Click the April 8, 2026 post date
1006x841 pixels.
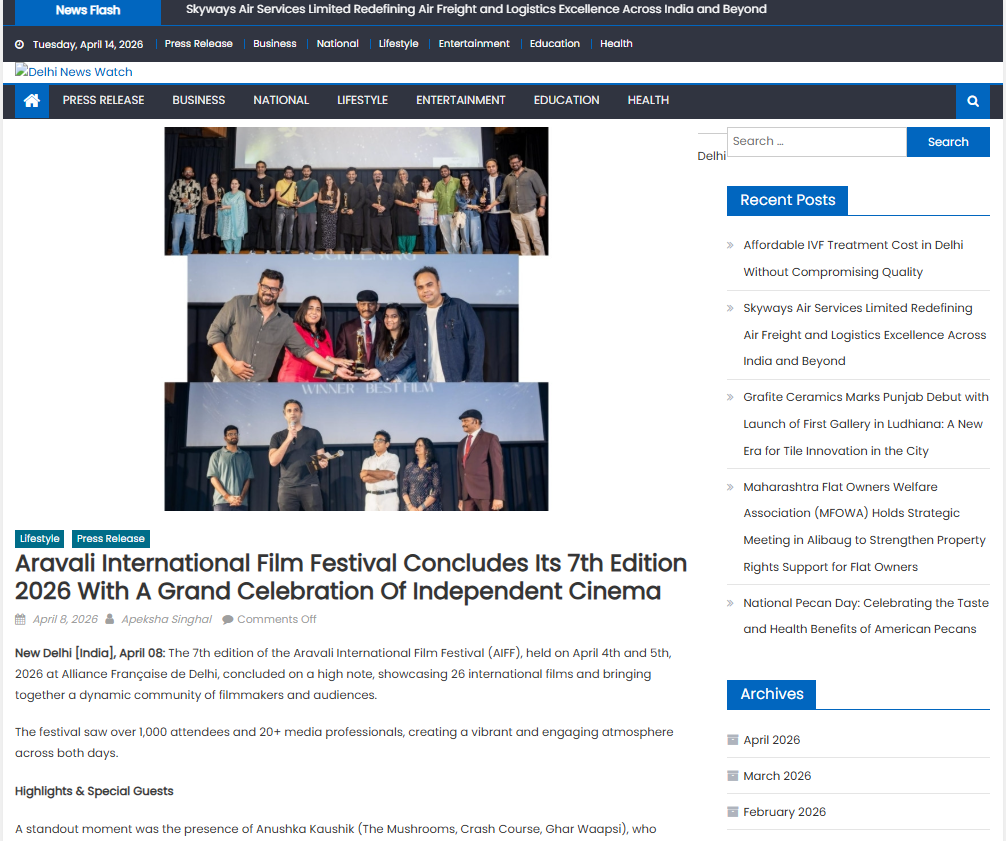[65, 620]
